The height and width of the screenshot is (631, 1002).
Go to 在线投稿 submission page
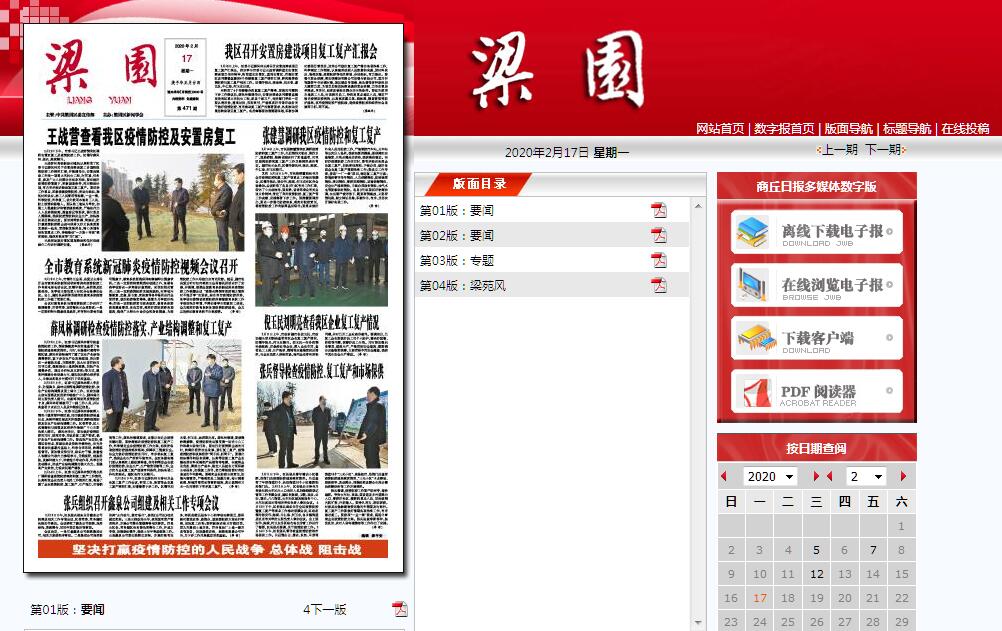964,129
